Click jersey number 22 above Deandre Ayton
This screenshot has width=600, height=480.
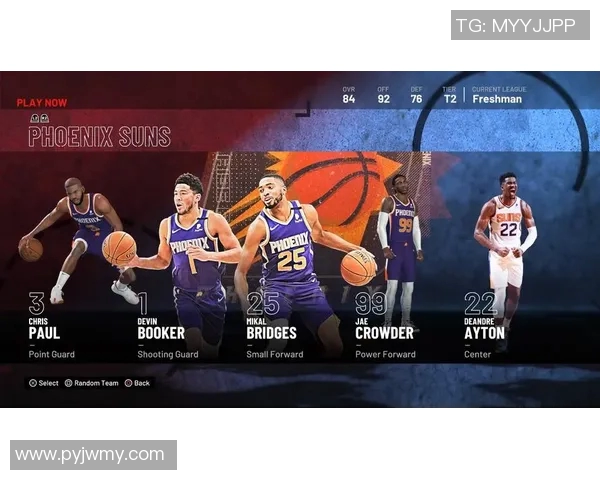coord(481,303)
